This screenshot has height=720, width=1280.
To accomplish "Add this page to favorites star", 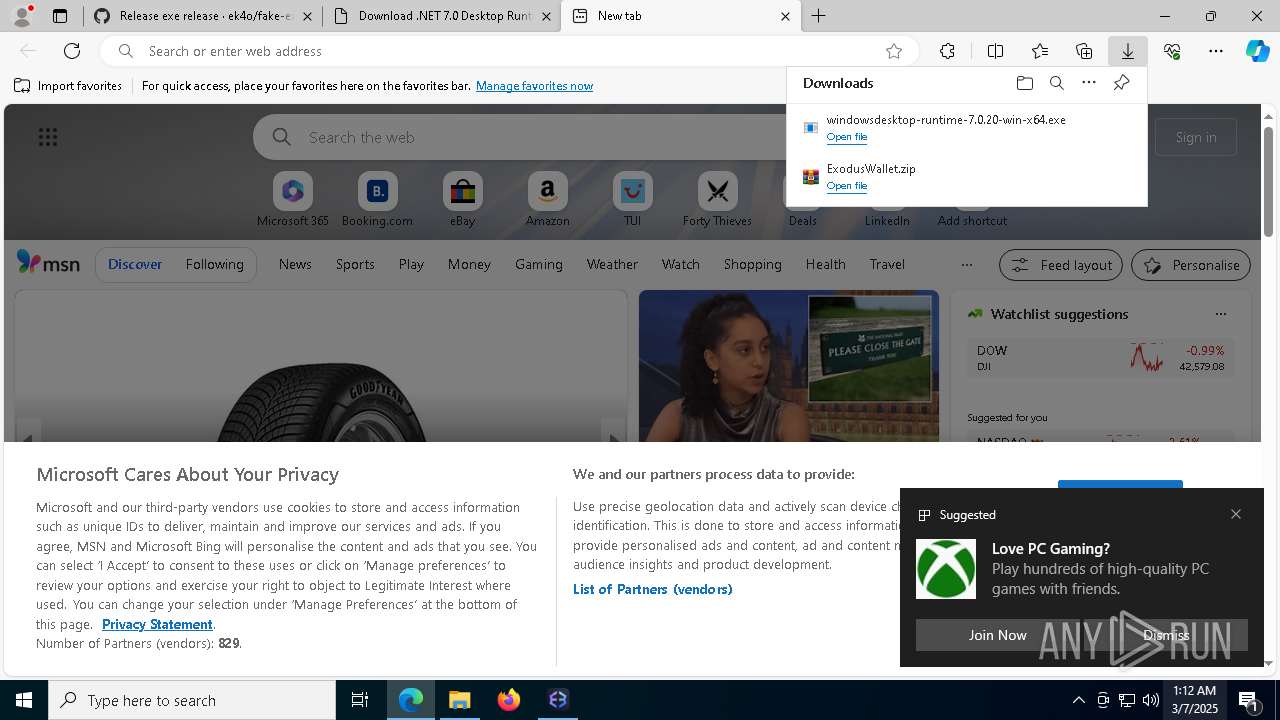I will coord(893,51).
